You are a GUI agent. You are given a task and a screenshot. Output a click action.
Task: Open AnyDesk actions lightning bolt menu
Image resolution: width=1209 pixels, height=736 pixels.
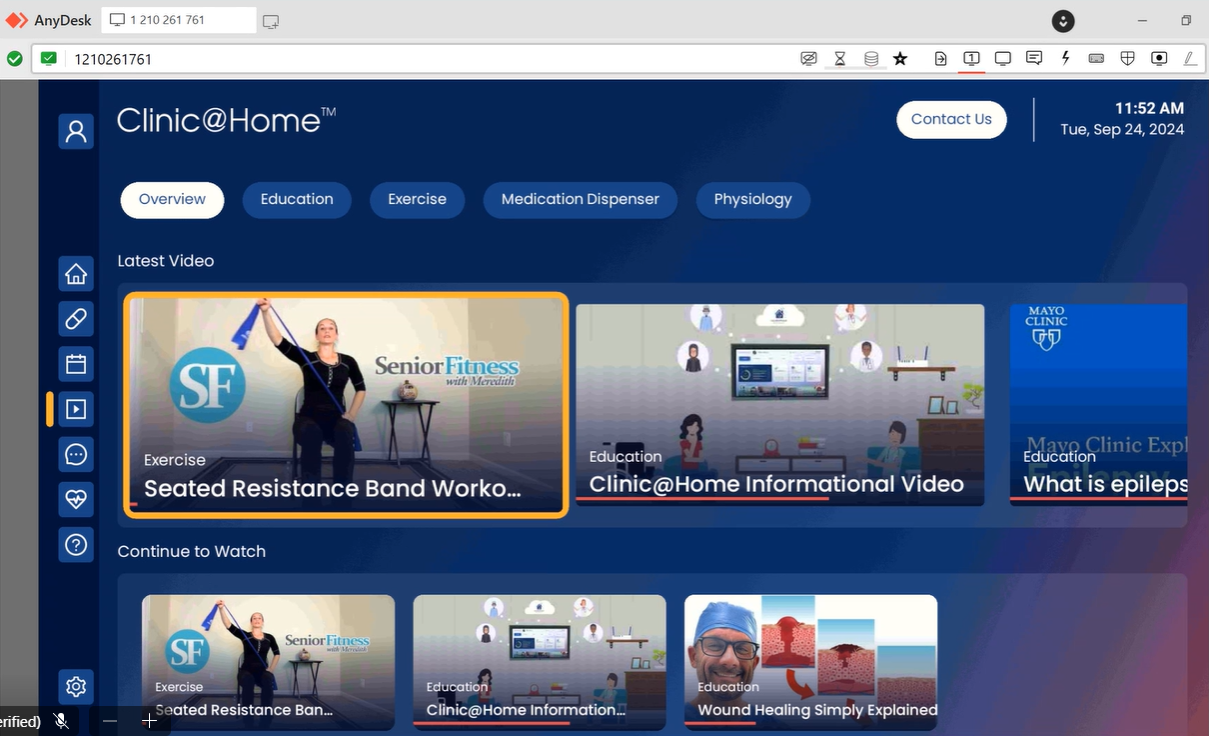click(x=1066, y=59)
